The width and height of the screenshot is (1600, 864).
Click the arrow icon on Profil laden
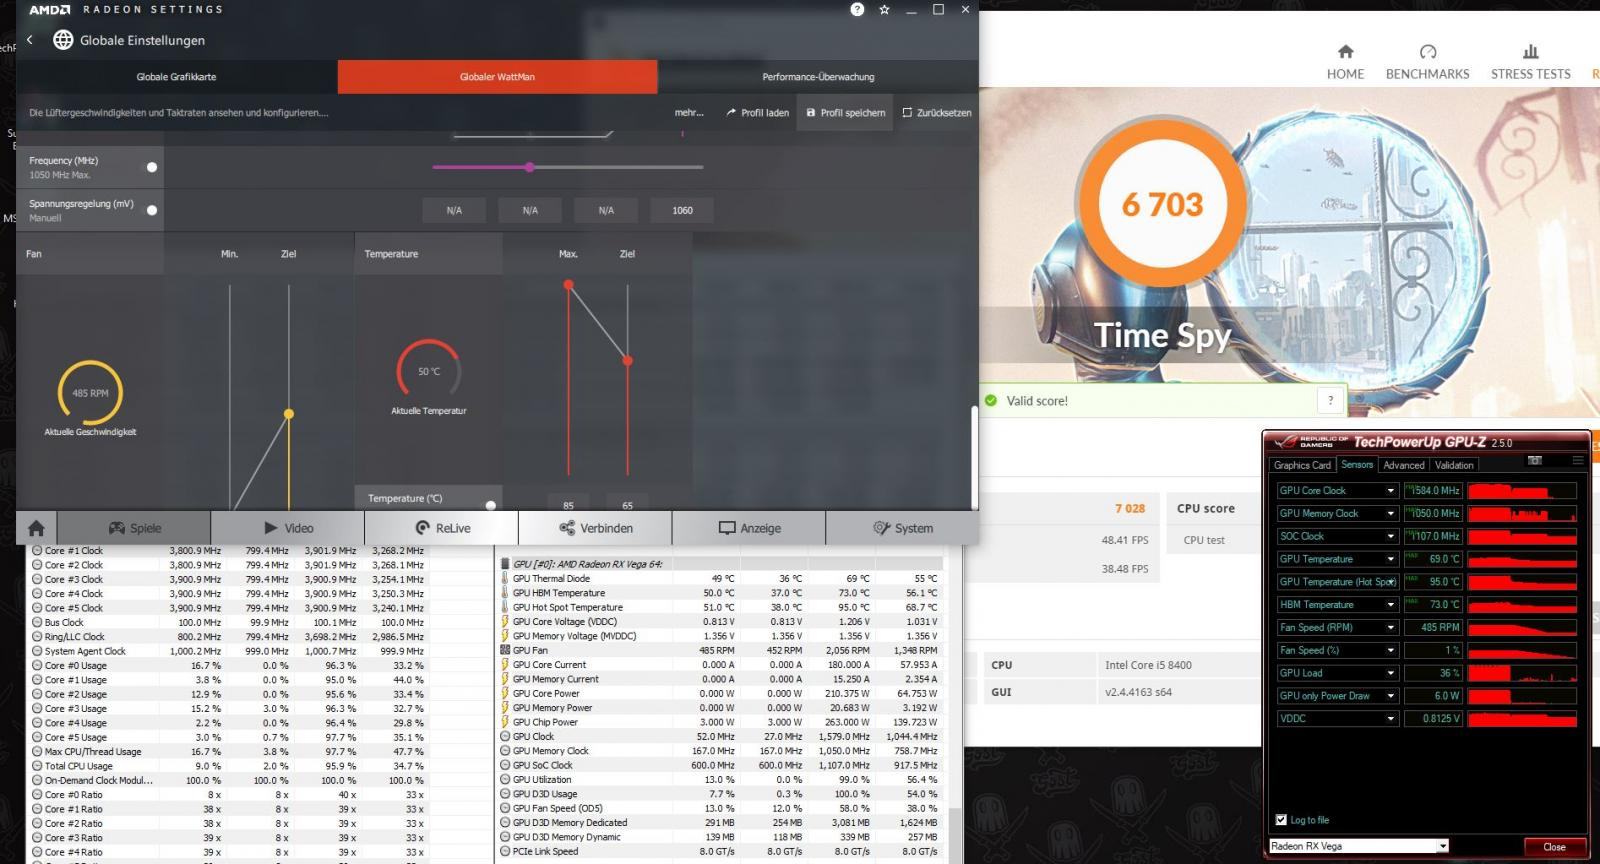pos(731,113)
